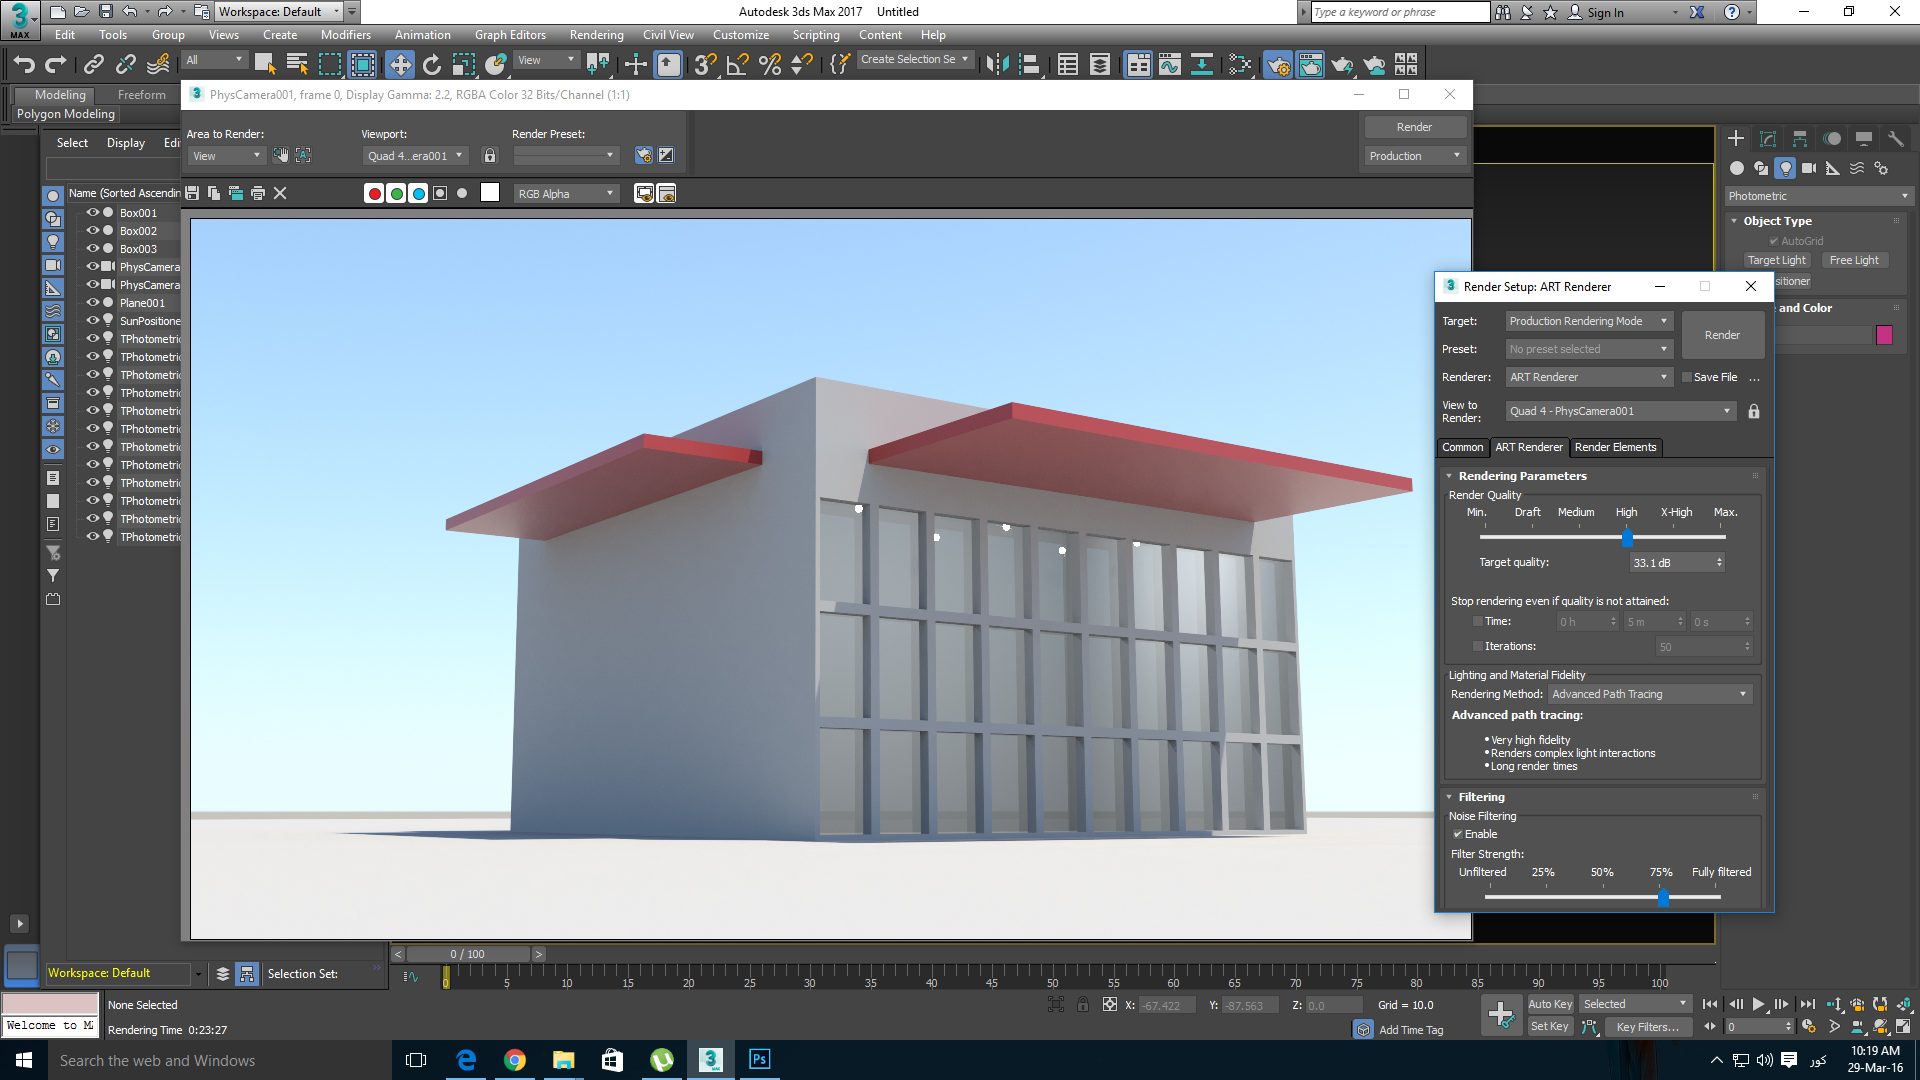
Task: Open the Rendering menu
Action: coord(596,35)
